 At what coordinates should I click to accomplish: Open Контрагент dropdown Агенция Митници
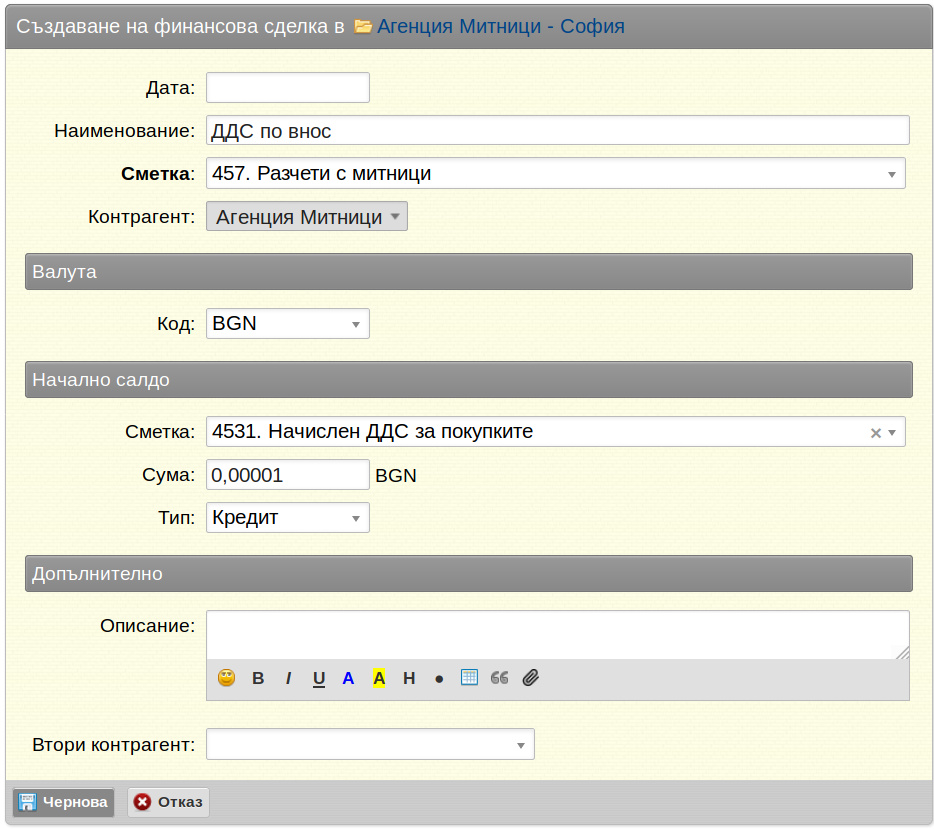point(307,216)
